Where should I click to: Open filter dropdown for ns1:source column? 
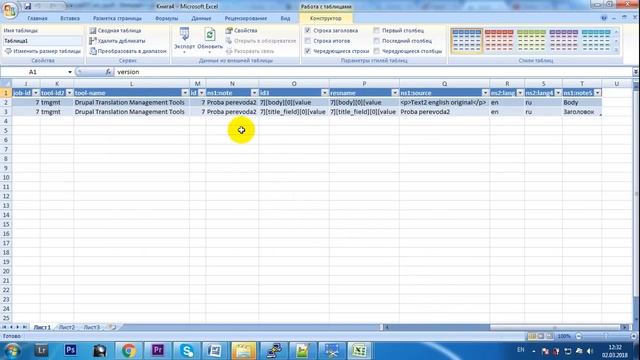click(x=485, y=93)
